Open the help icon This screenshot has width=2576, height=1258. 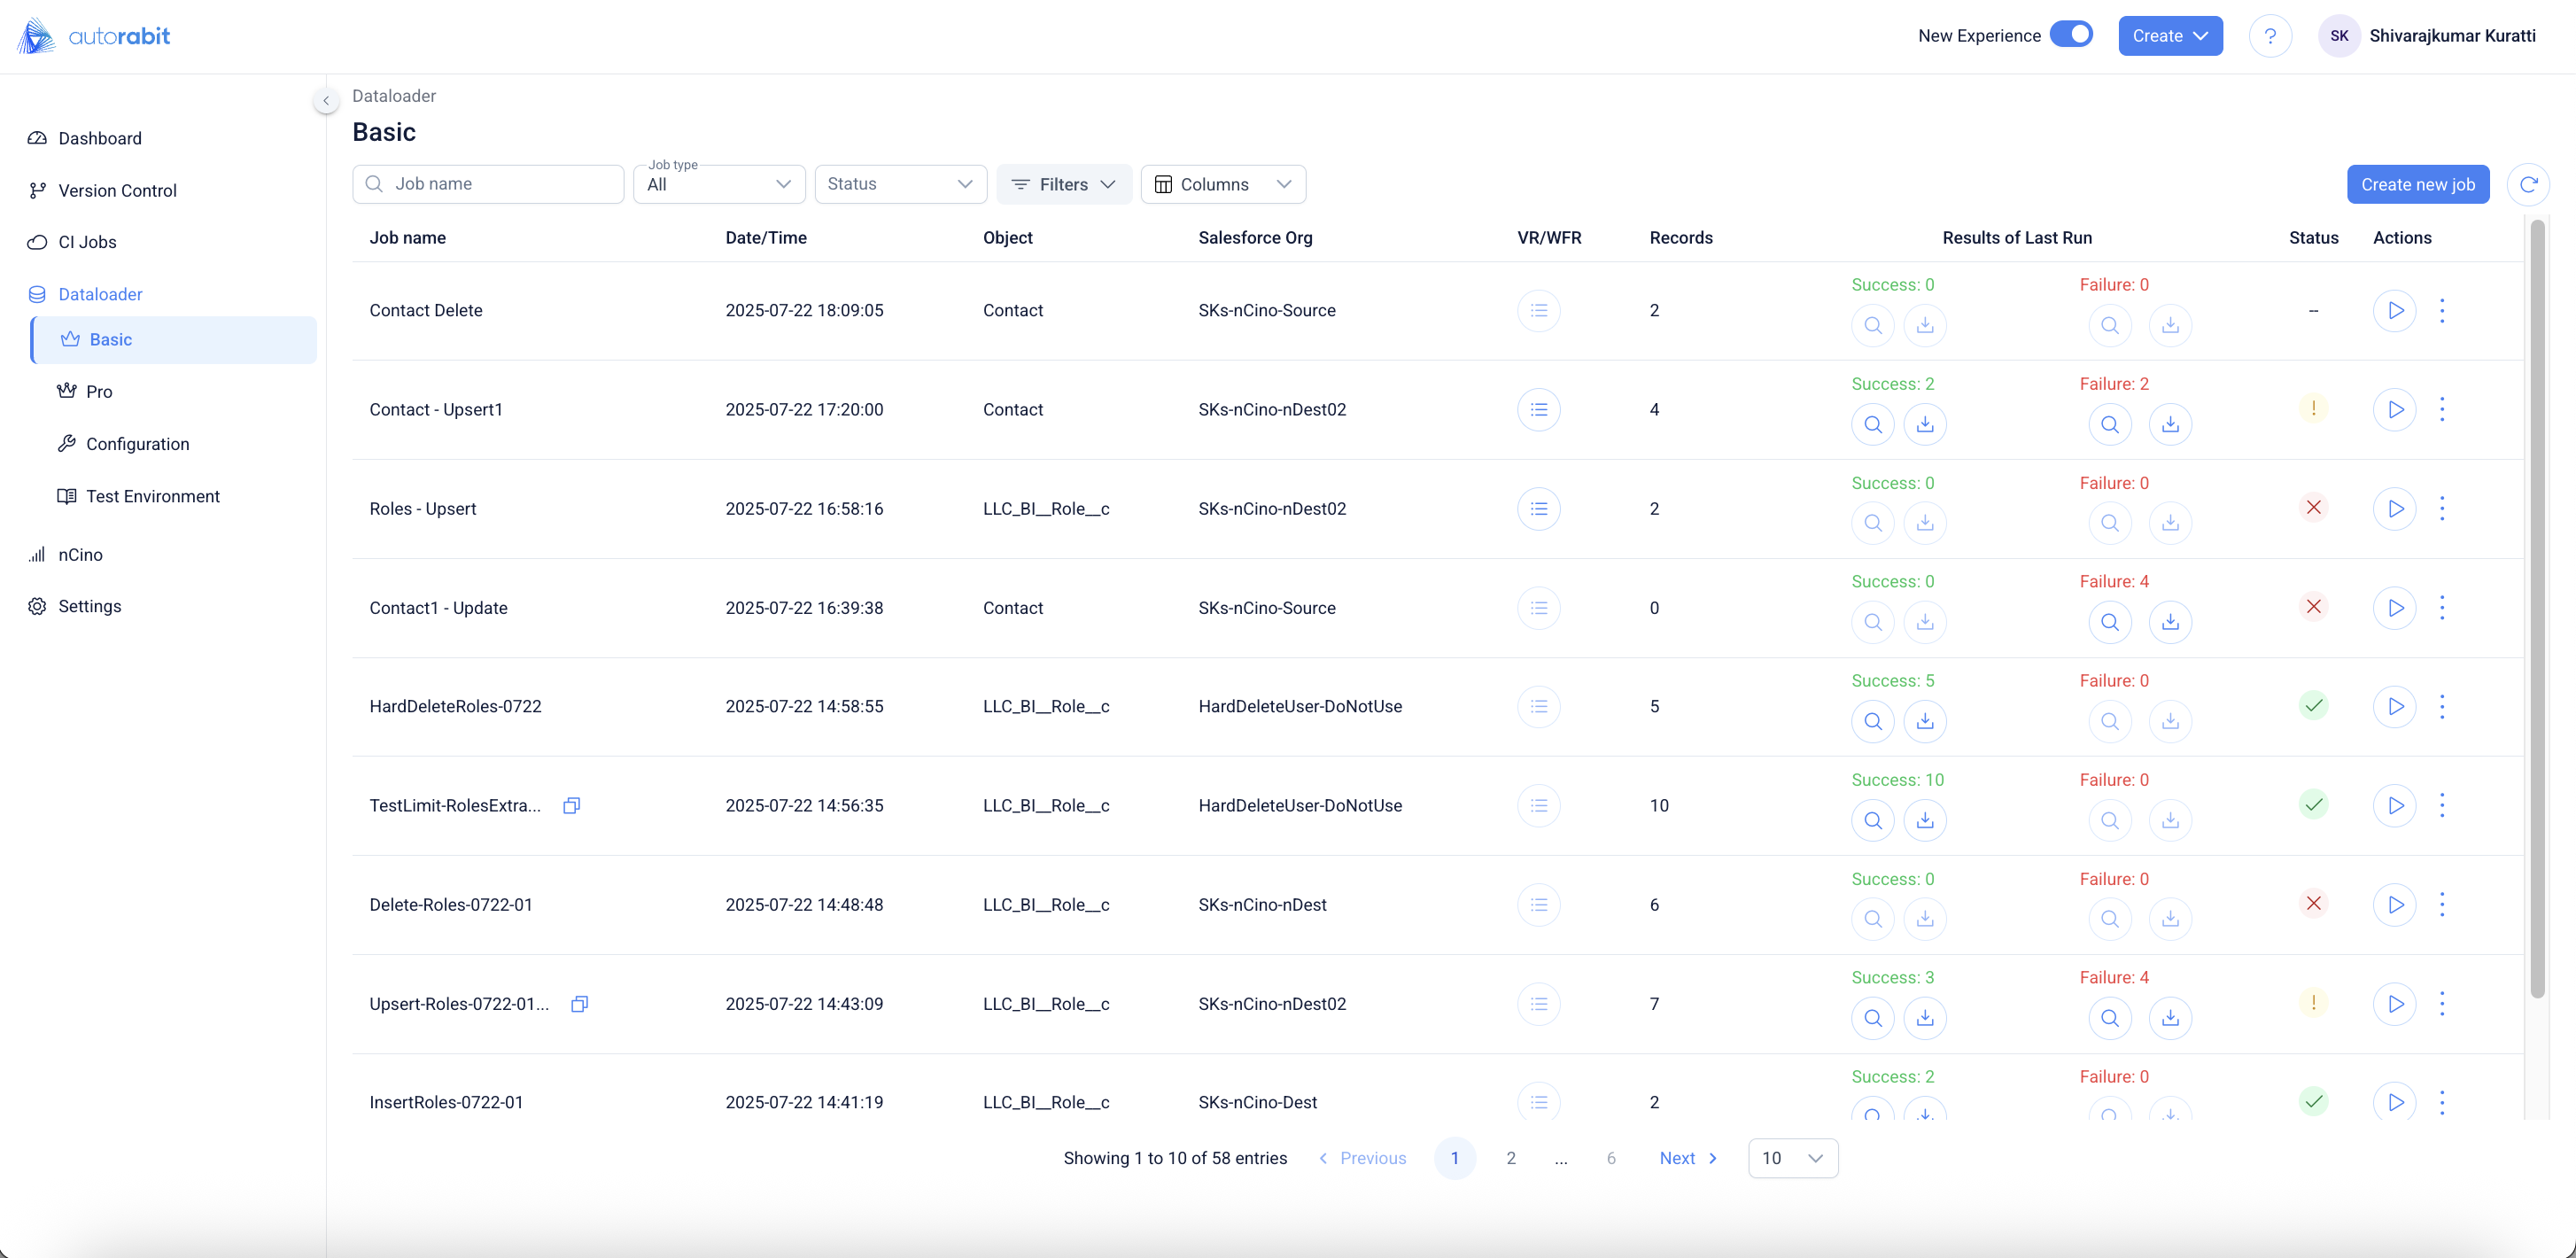2270,36
